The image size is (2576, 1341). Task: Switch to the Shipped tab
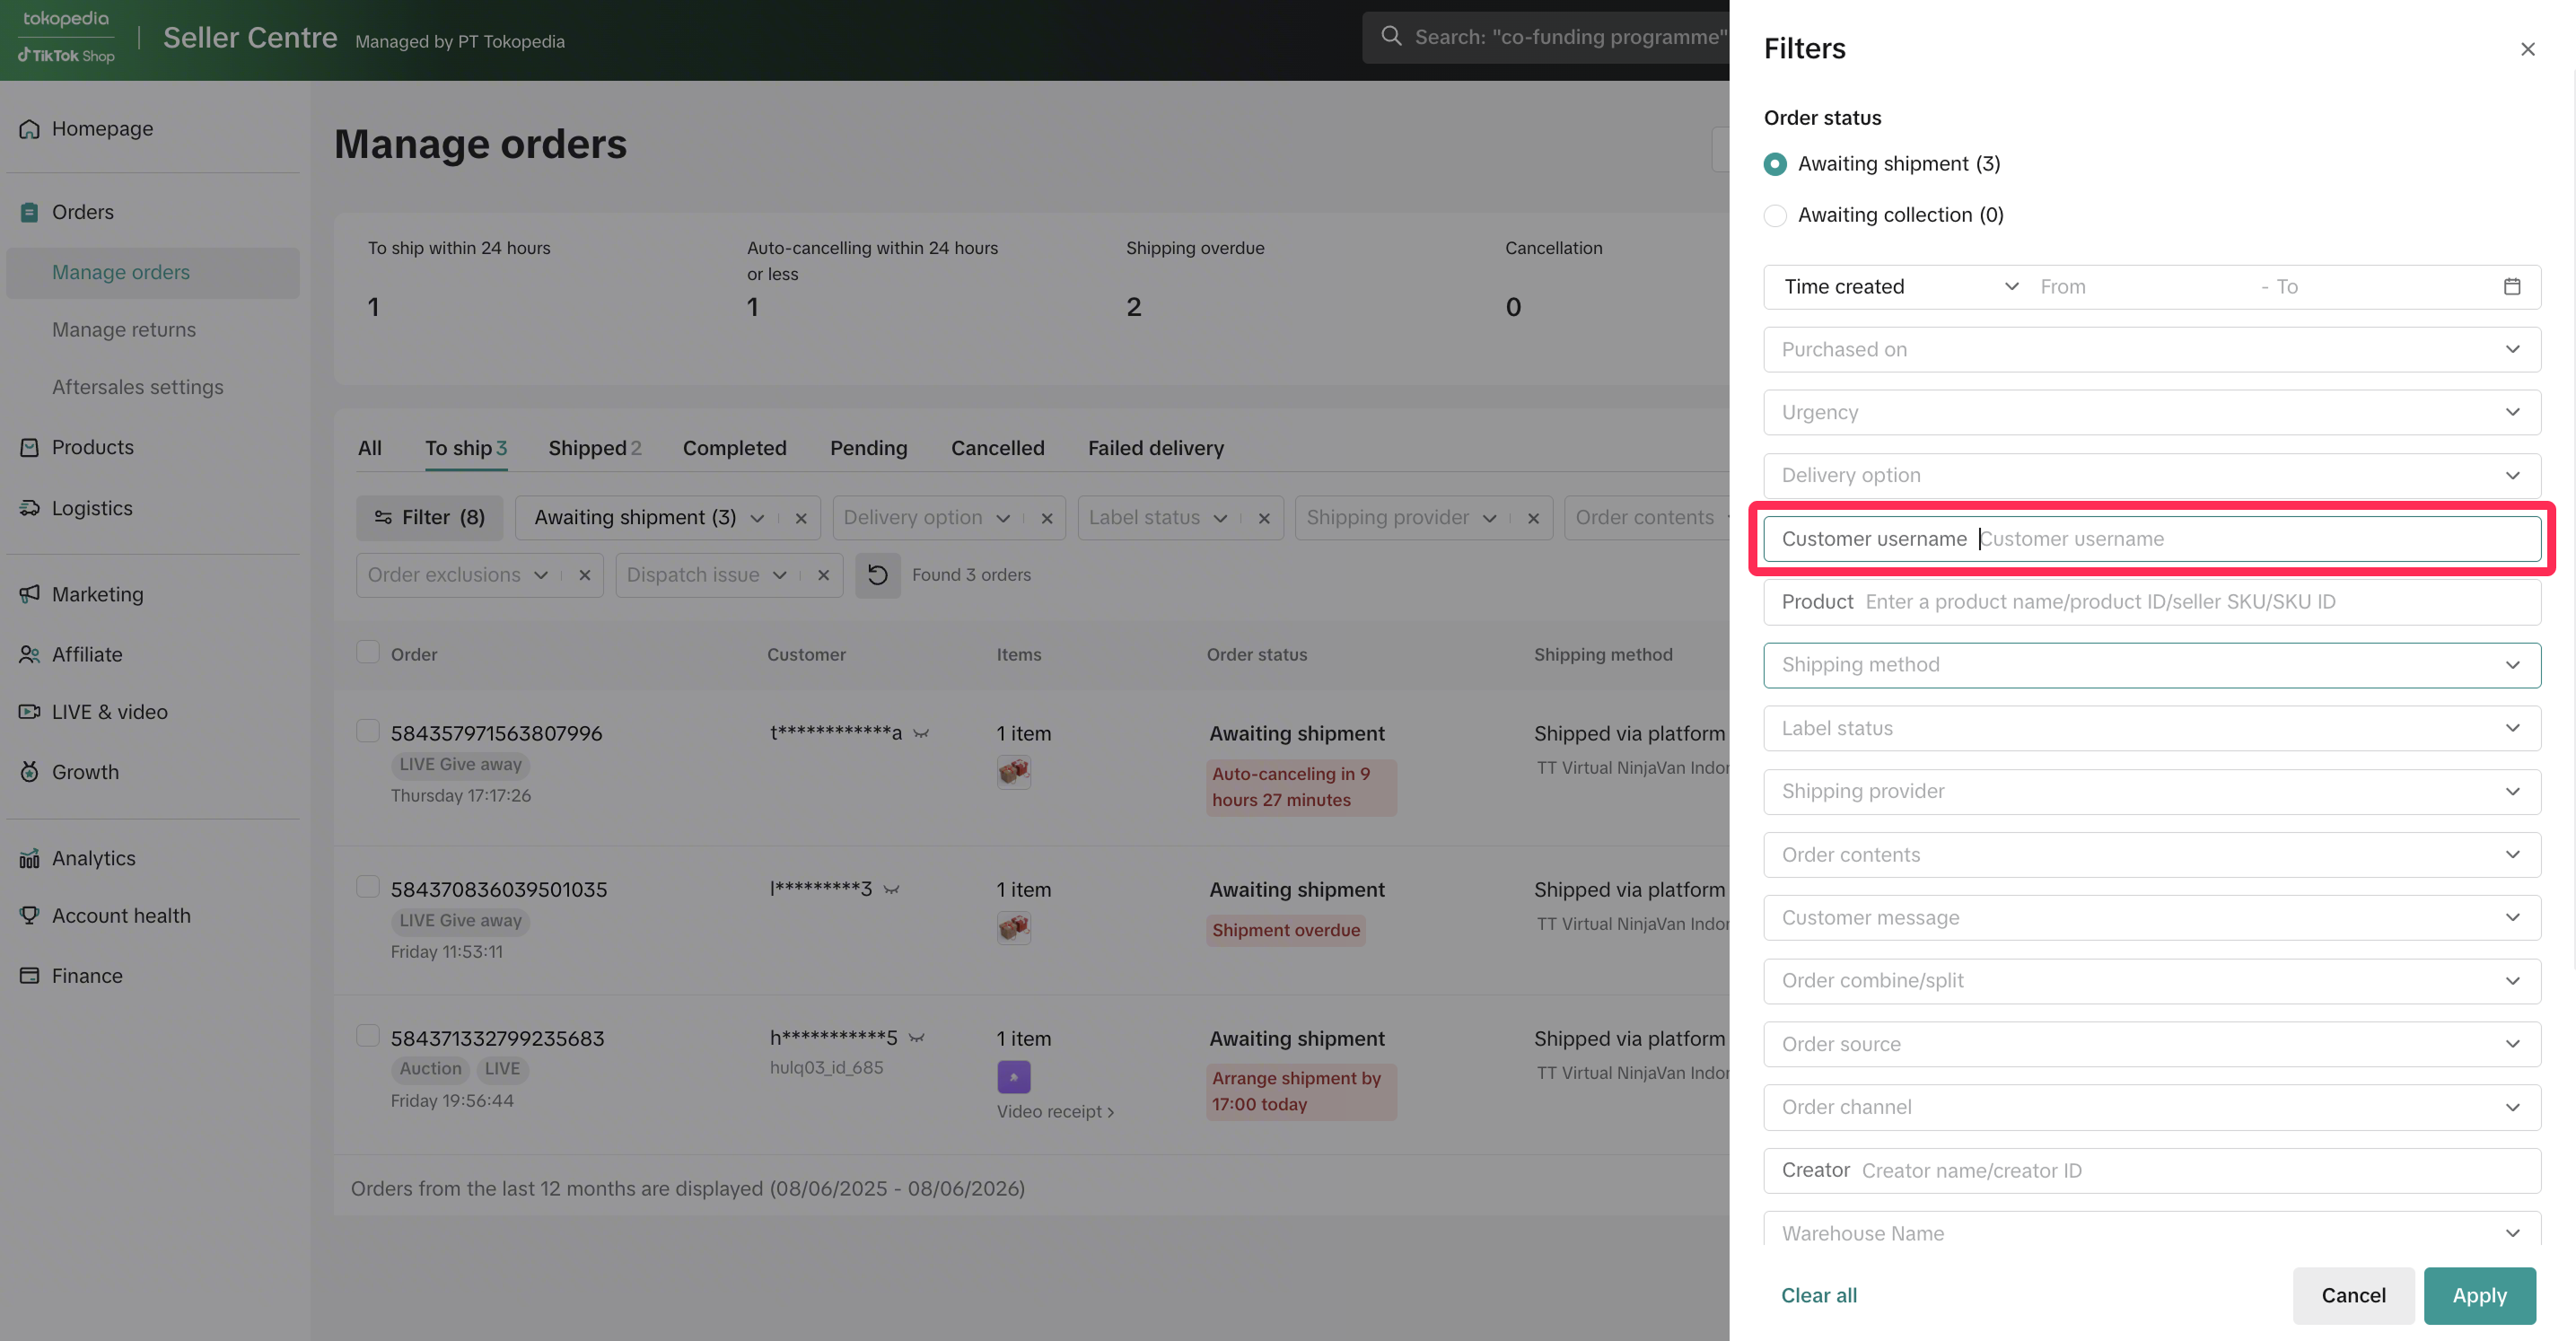click(594, 448)
